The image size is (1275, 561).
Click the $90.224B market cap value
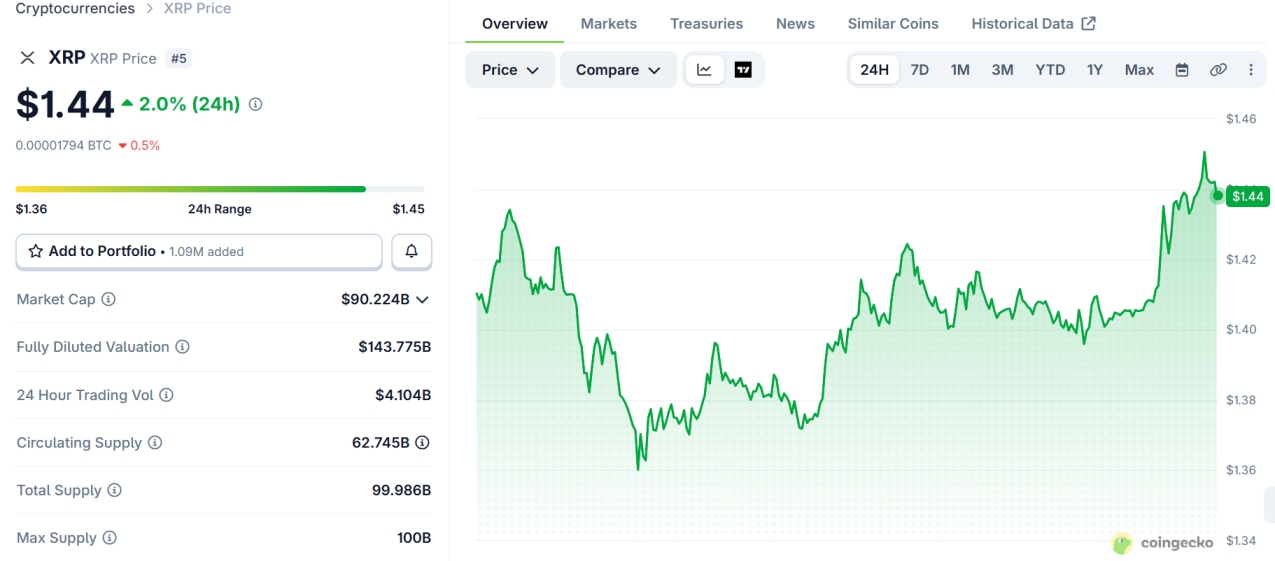pos(375,299)
